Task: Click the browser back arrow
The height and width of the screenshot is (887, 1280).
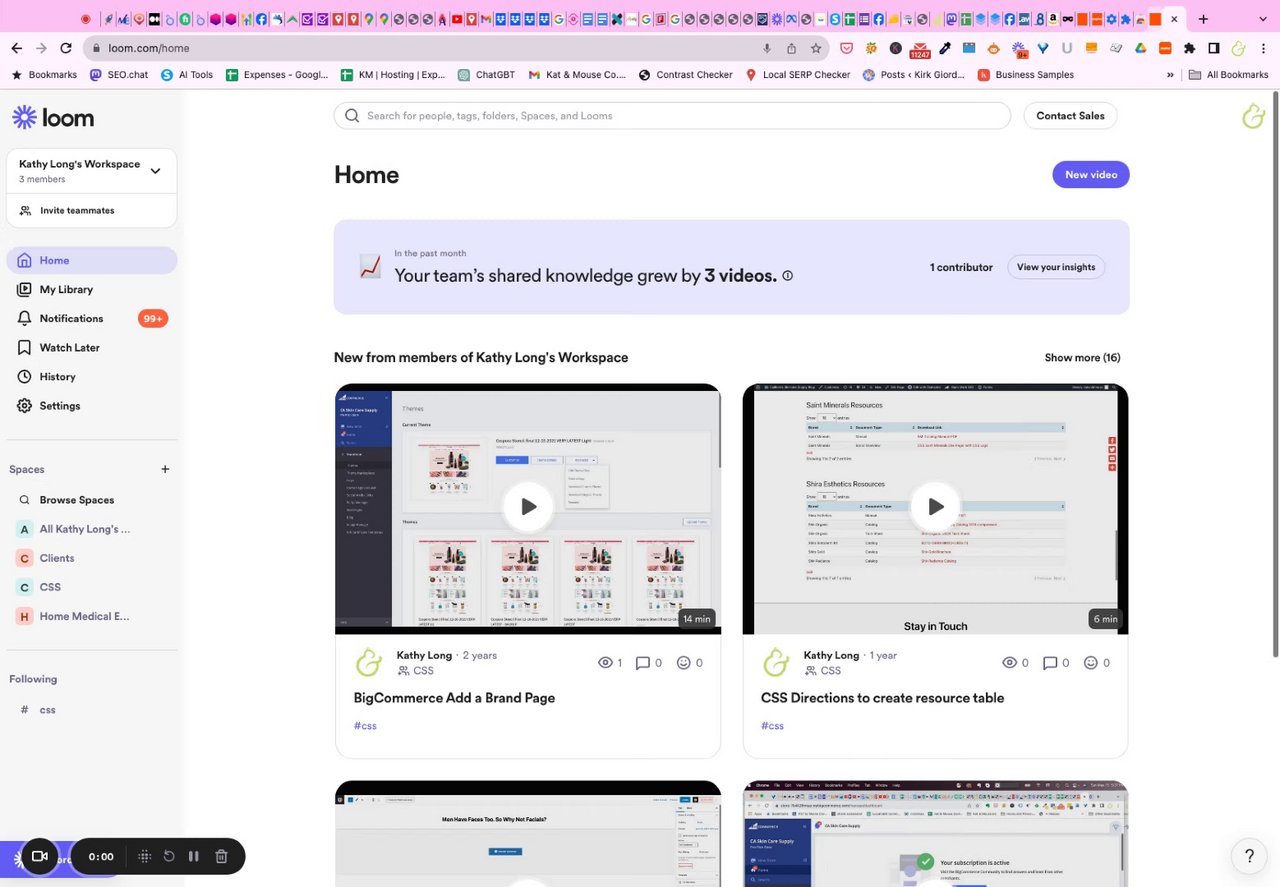Action: [x=17, y=48]
